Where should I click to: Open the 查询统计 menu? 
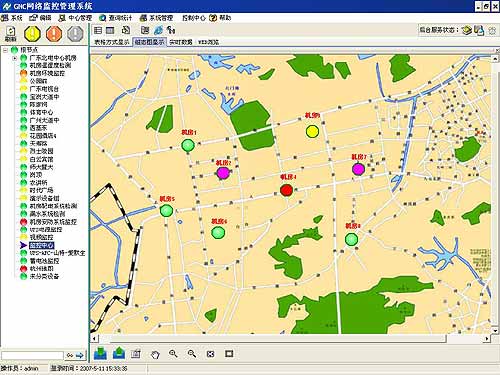click(x=116, y=18)
